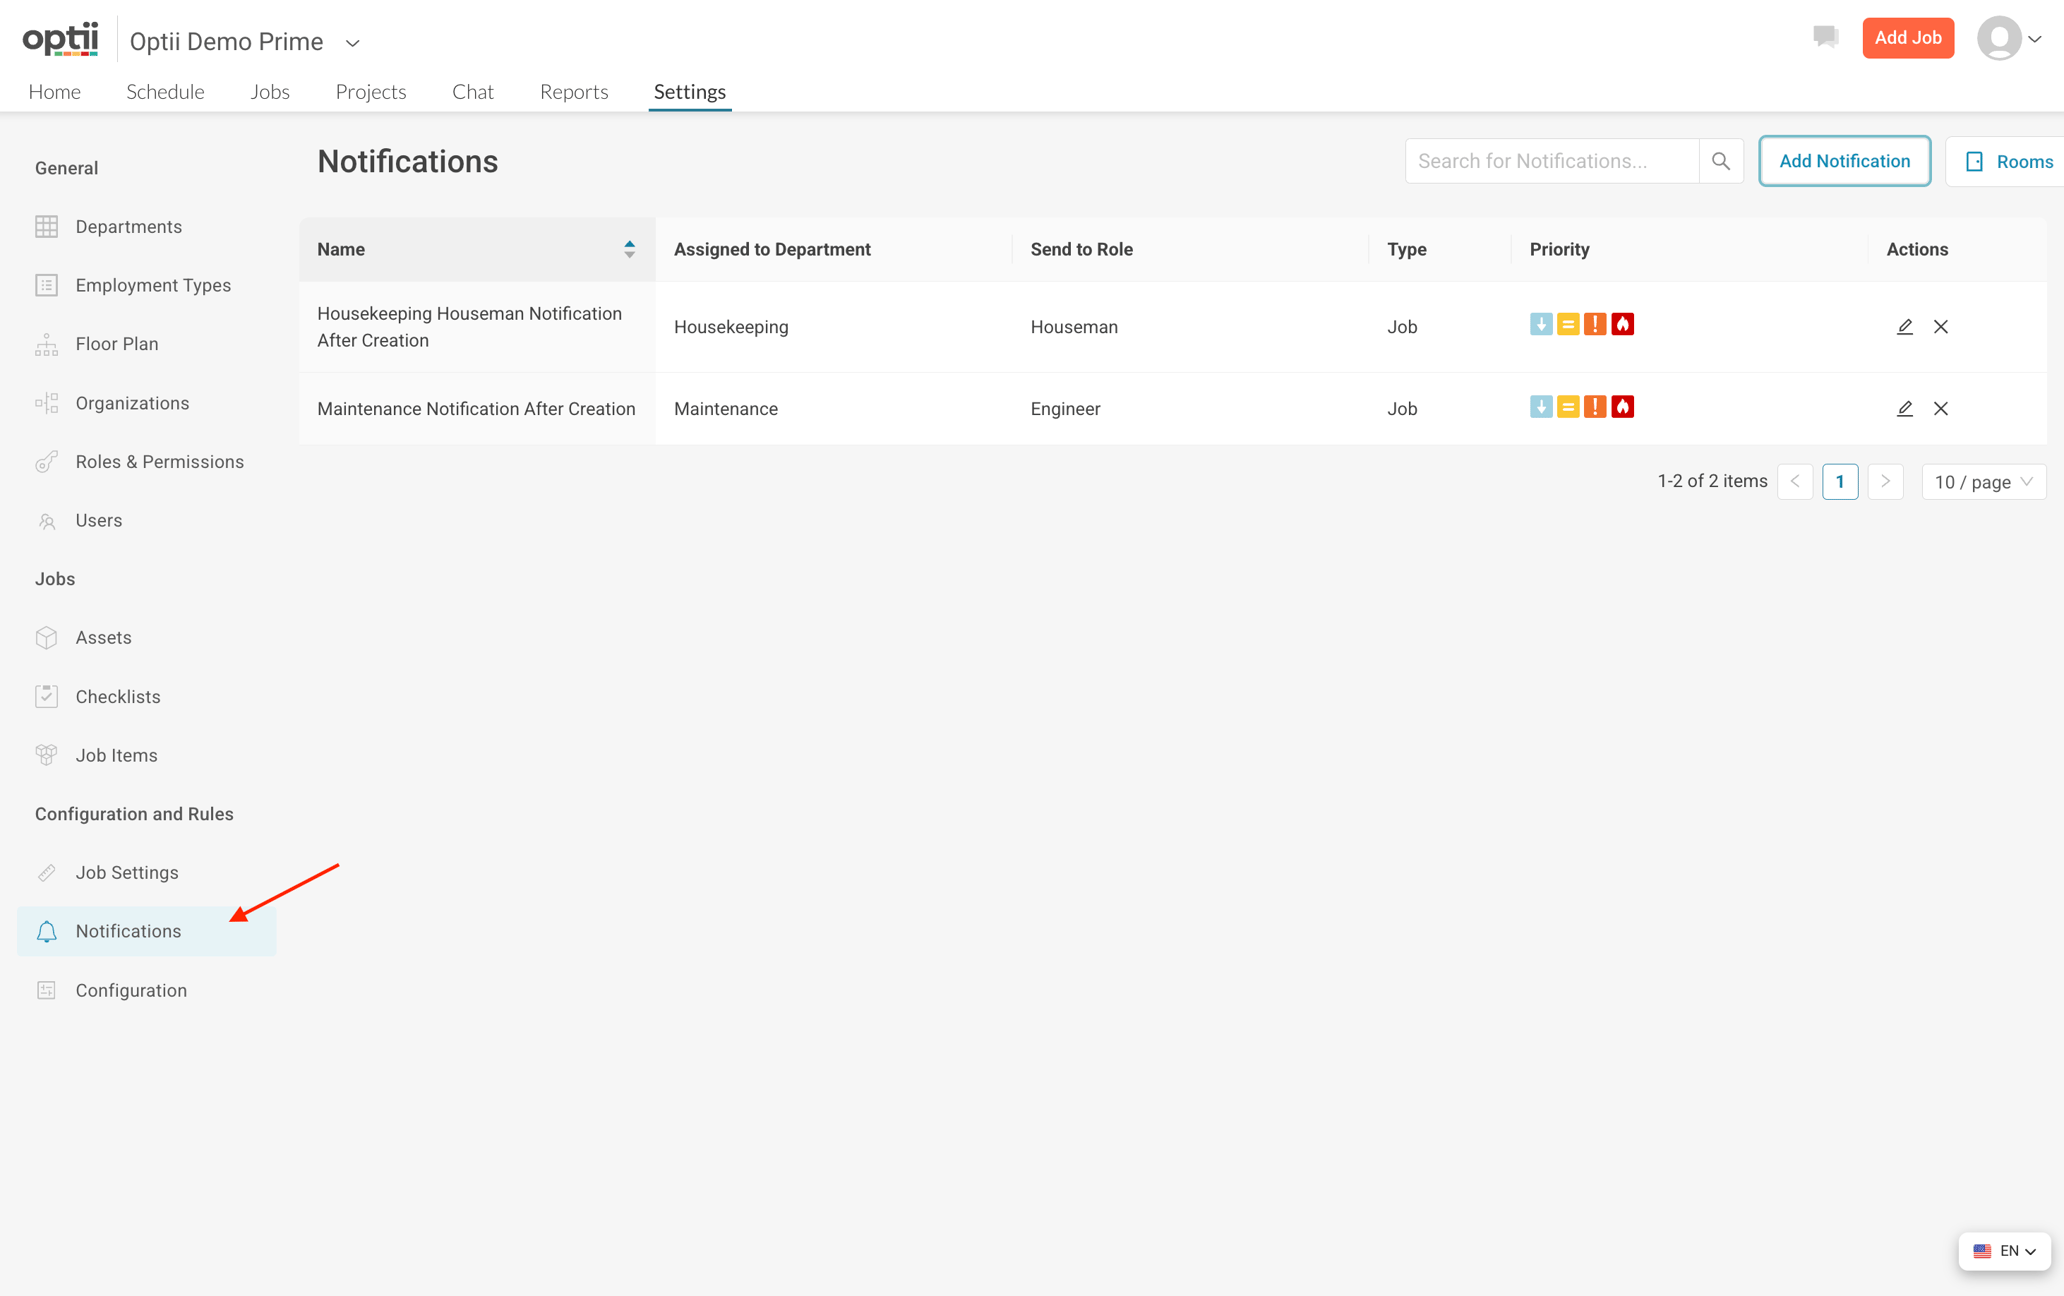Screen dimensions: 2064x1296
Task: Open the chat bubble icon in header
Action: 1825,37
